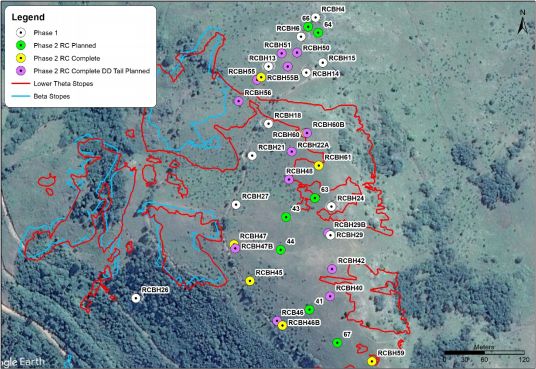Click the white RCBH26 borehole marker
The height and width of the screenshot is (369, 536).
coord(136,298)
